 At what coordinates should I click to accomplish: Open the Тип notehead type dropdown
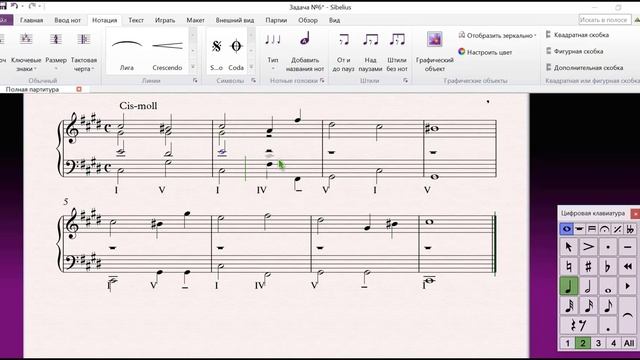tap(273, 52)
